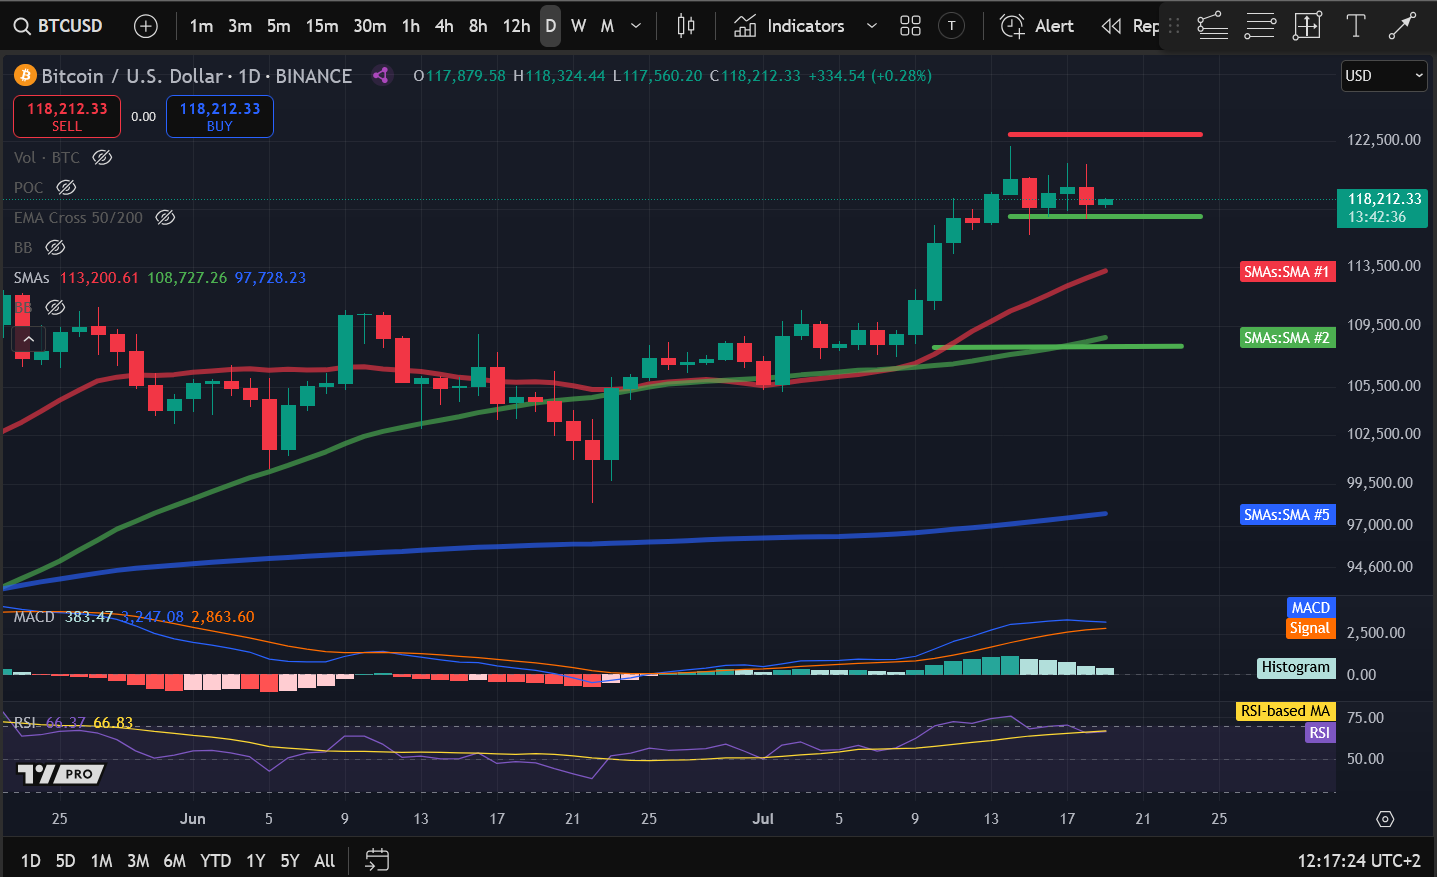Select the red horizontal resistance line
1437x877 pixels.
[1105, 134]
